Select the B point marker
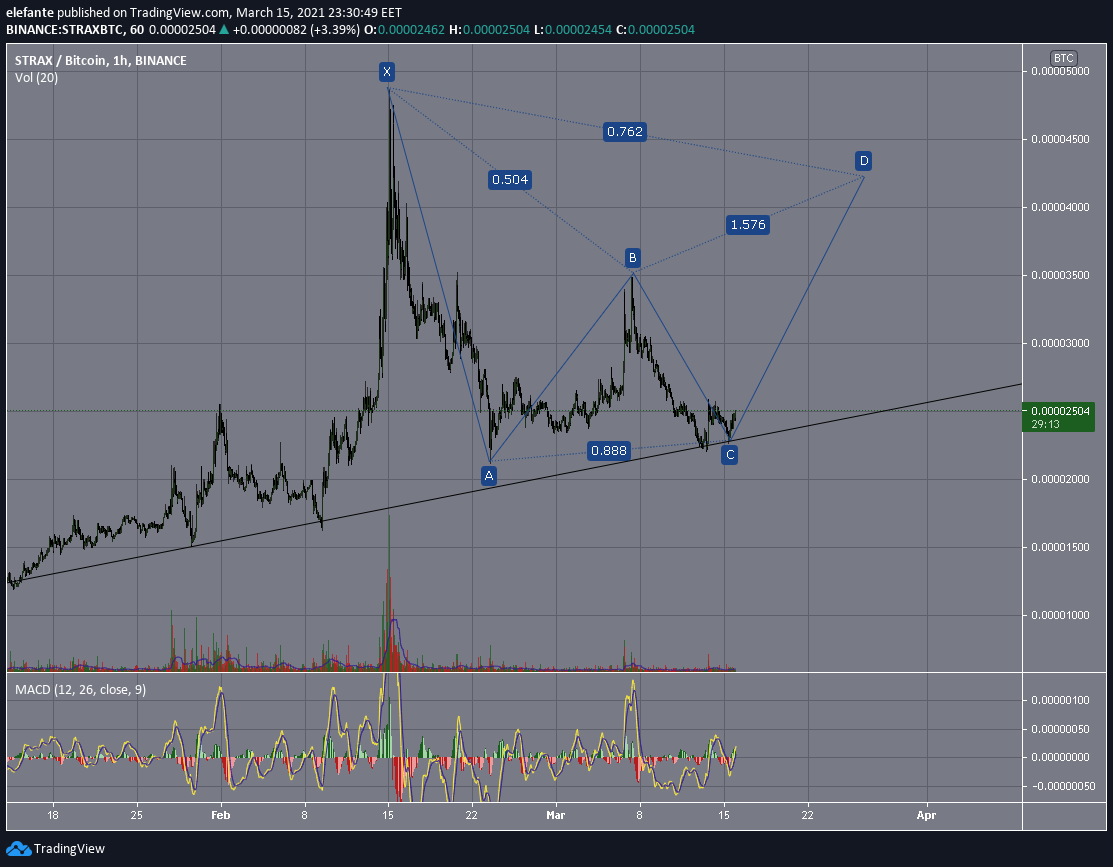Image resolution: width=1113 pixels, height=867 pixels. pos(632,257)
